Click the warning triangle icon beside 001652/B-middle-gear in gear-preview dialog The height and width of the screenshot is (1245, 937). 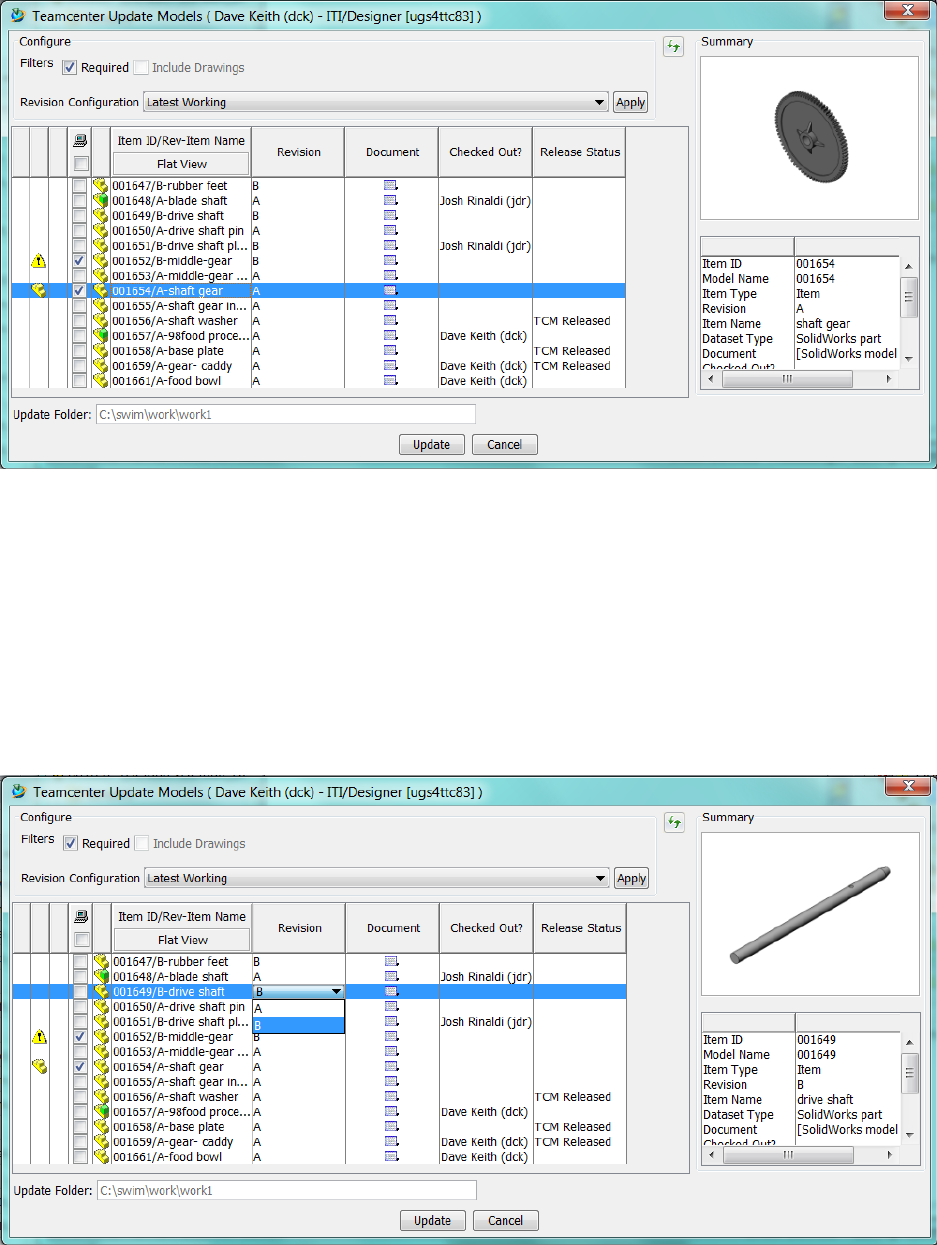39,261
